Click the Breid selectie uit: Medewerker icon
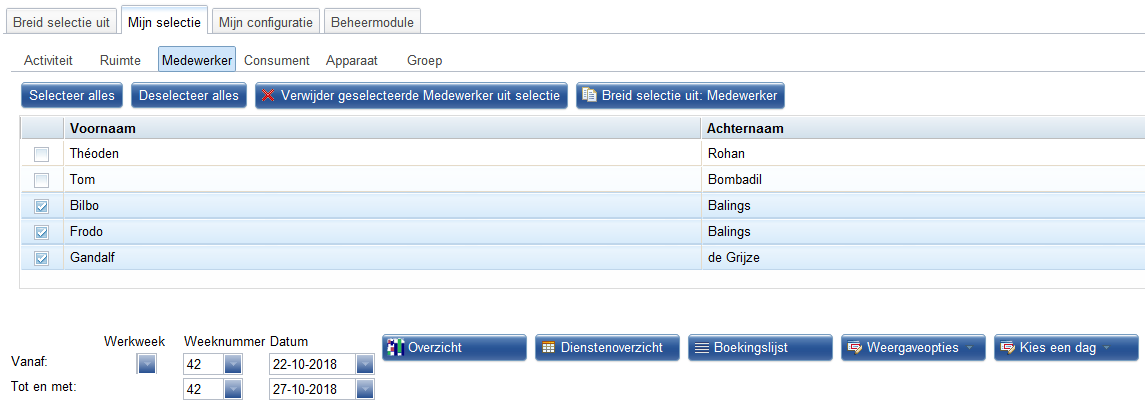 coord(589,95)
